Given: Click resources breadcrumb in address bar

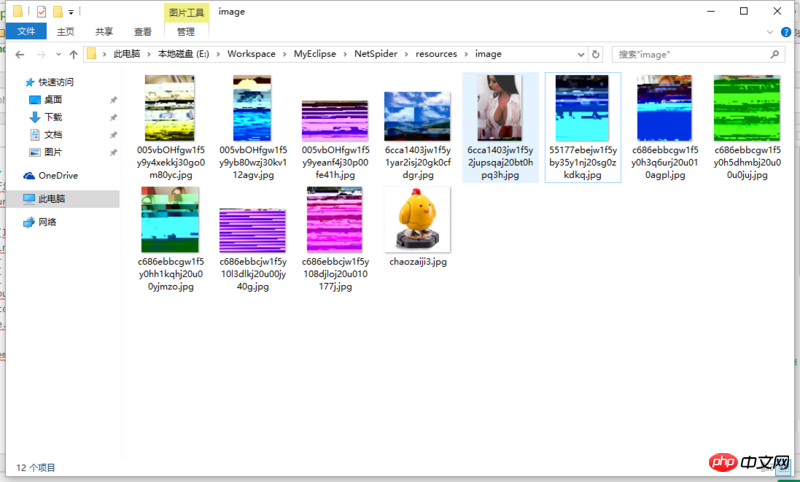Looking at the screenshot, I should click(436, 54).
